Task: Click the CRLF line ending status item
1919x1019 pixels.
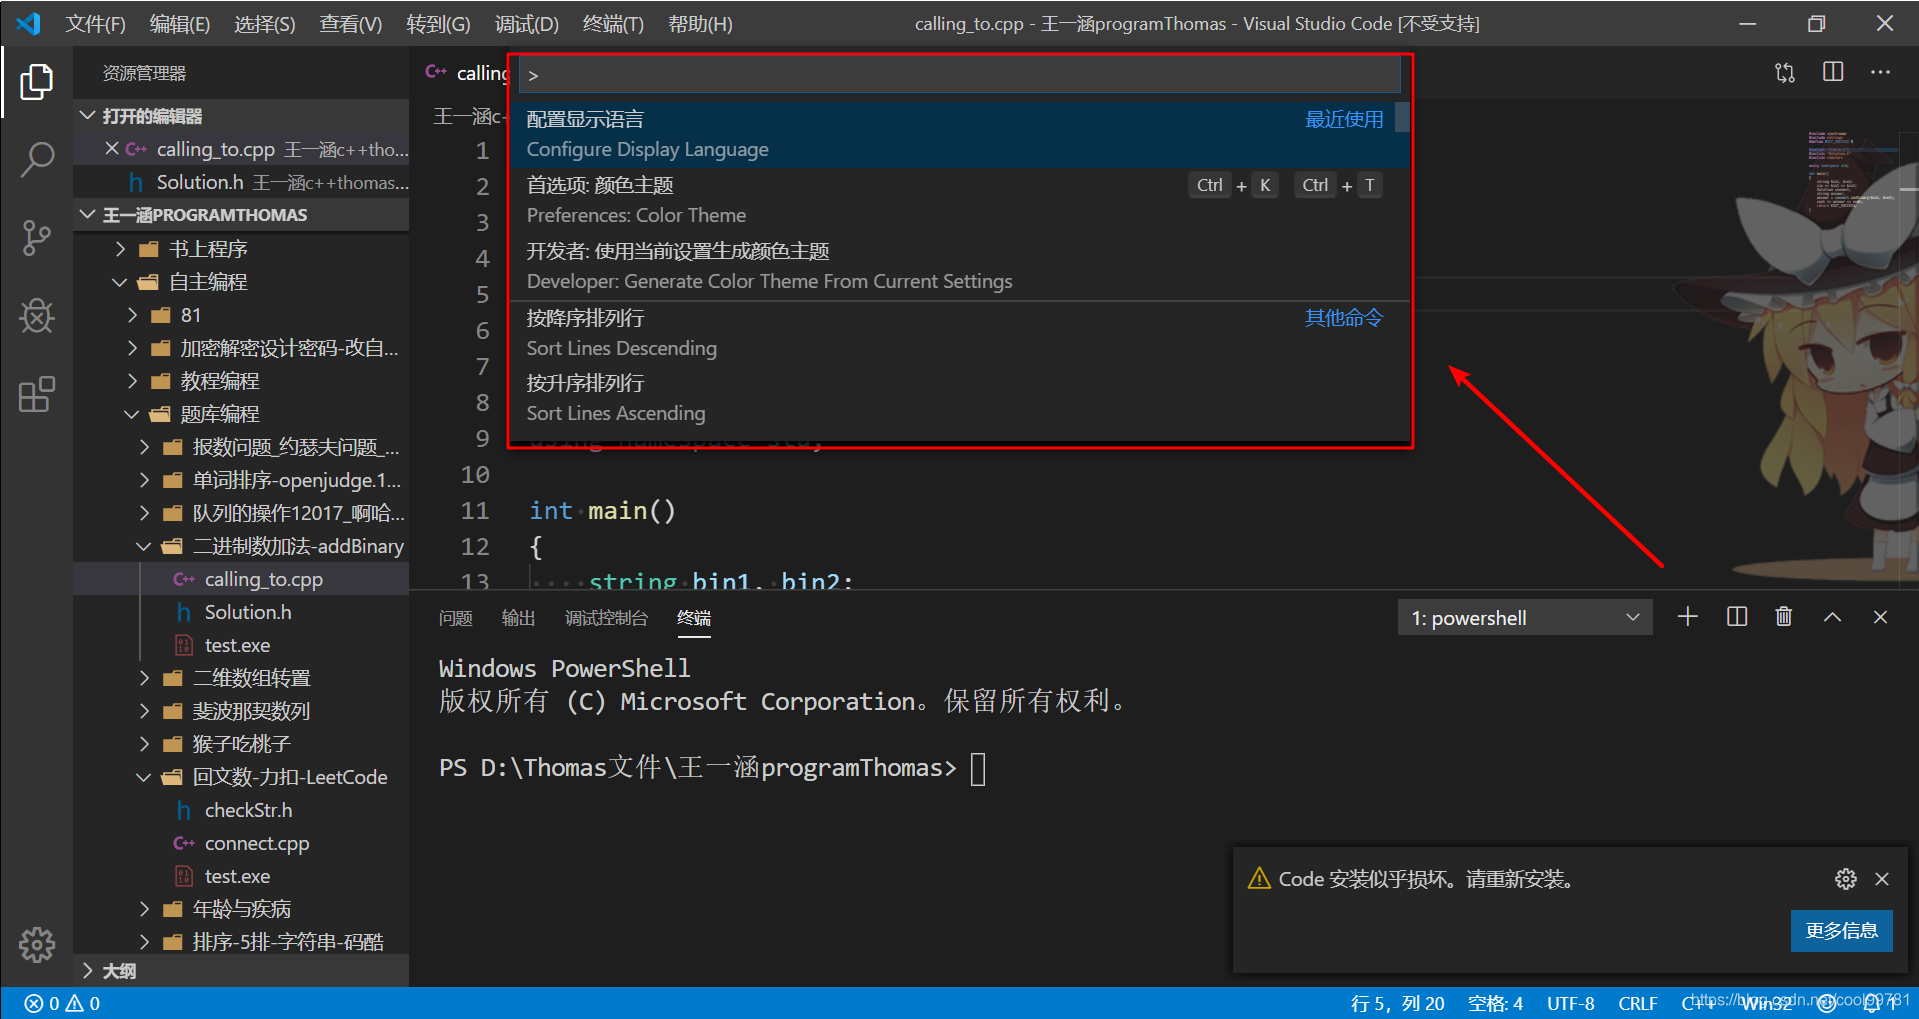Action: click(1638, 1003)
